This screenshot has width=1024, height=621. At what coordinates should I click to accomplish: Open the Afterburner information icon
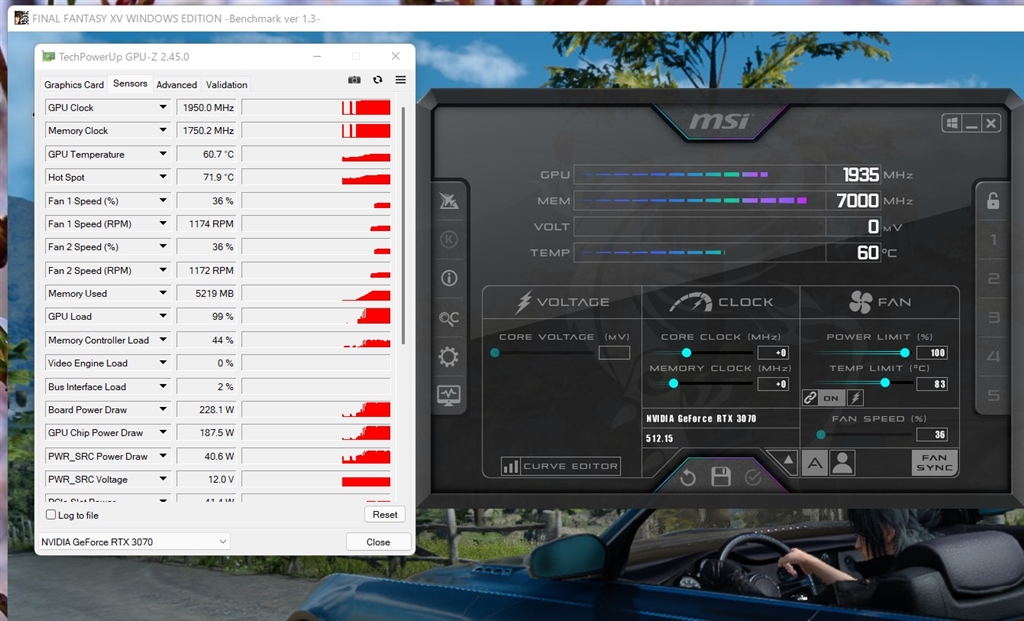point(449,278)
